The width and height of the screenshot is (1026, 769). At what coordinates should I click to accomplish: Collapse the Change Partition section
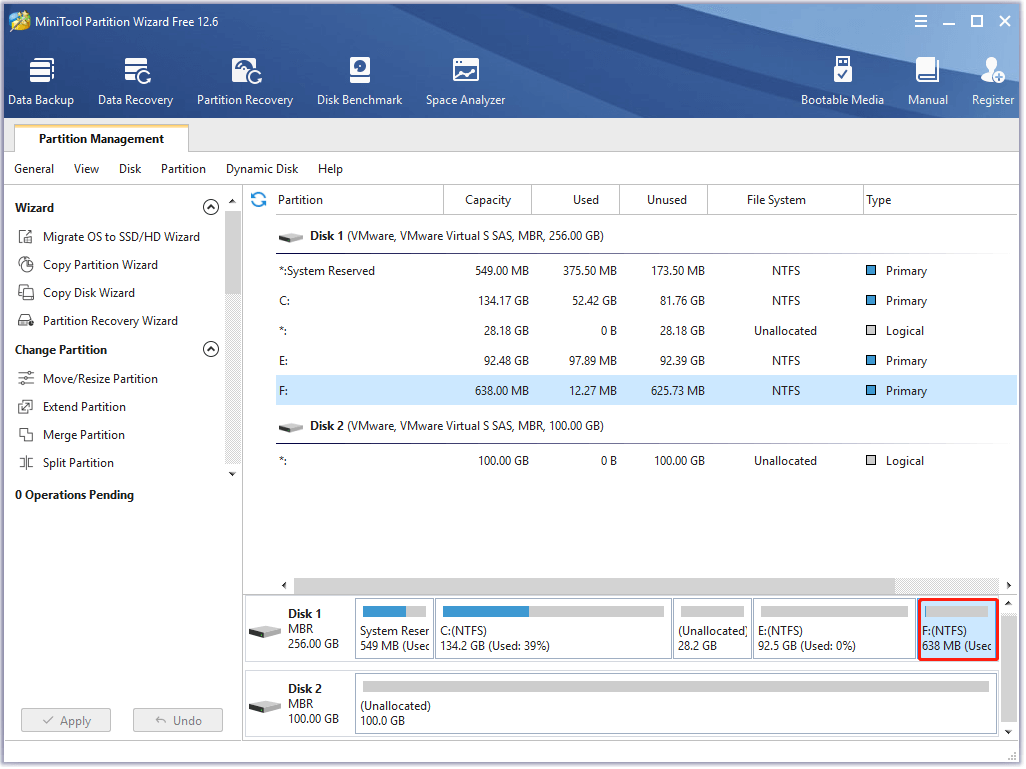pos(211,349)
